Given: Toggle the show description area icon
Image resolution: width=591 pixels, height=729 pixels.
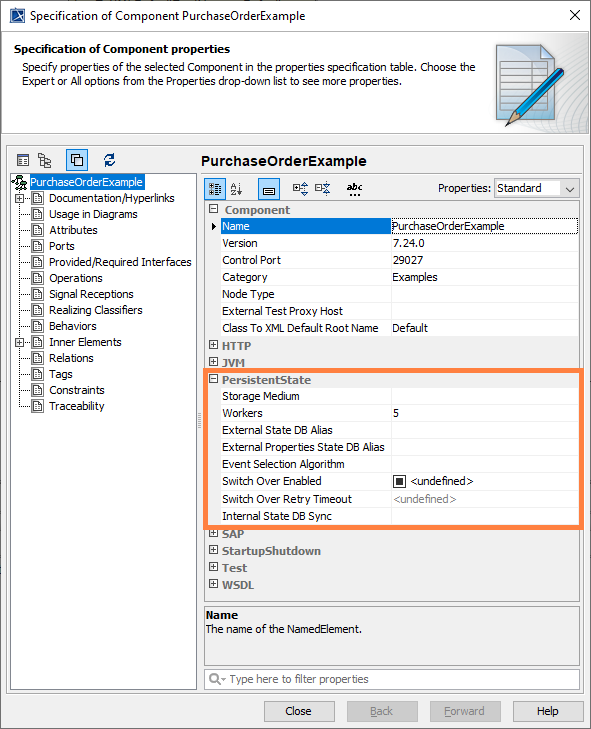Looking at the screenshot, I should tap(269, 189).
